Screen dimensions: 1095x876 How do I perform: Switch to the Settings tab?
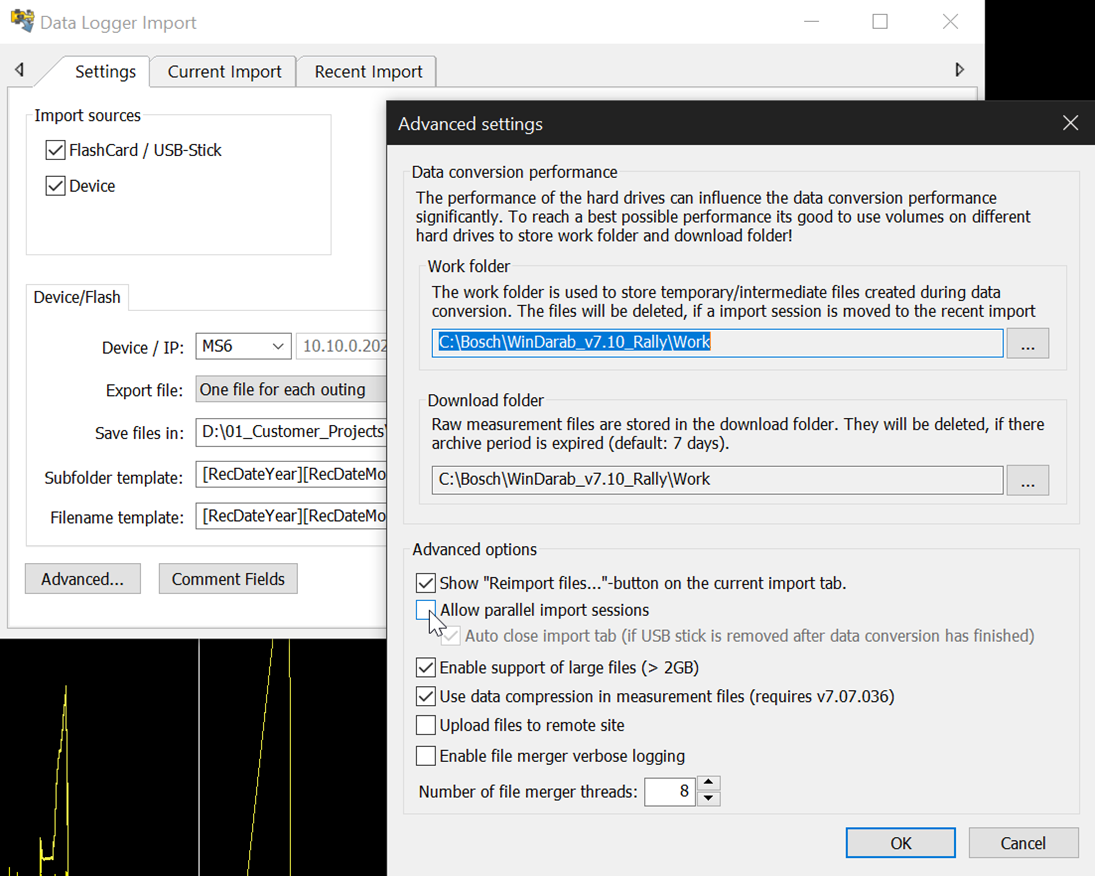coord(105,71)
